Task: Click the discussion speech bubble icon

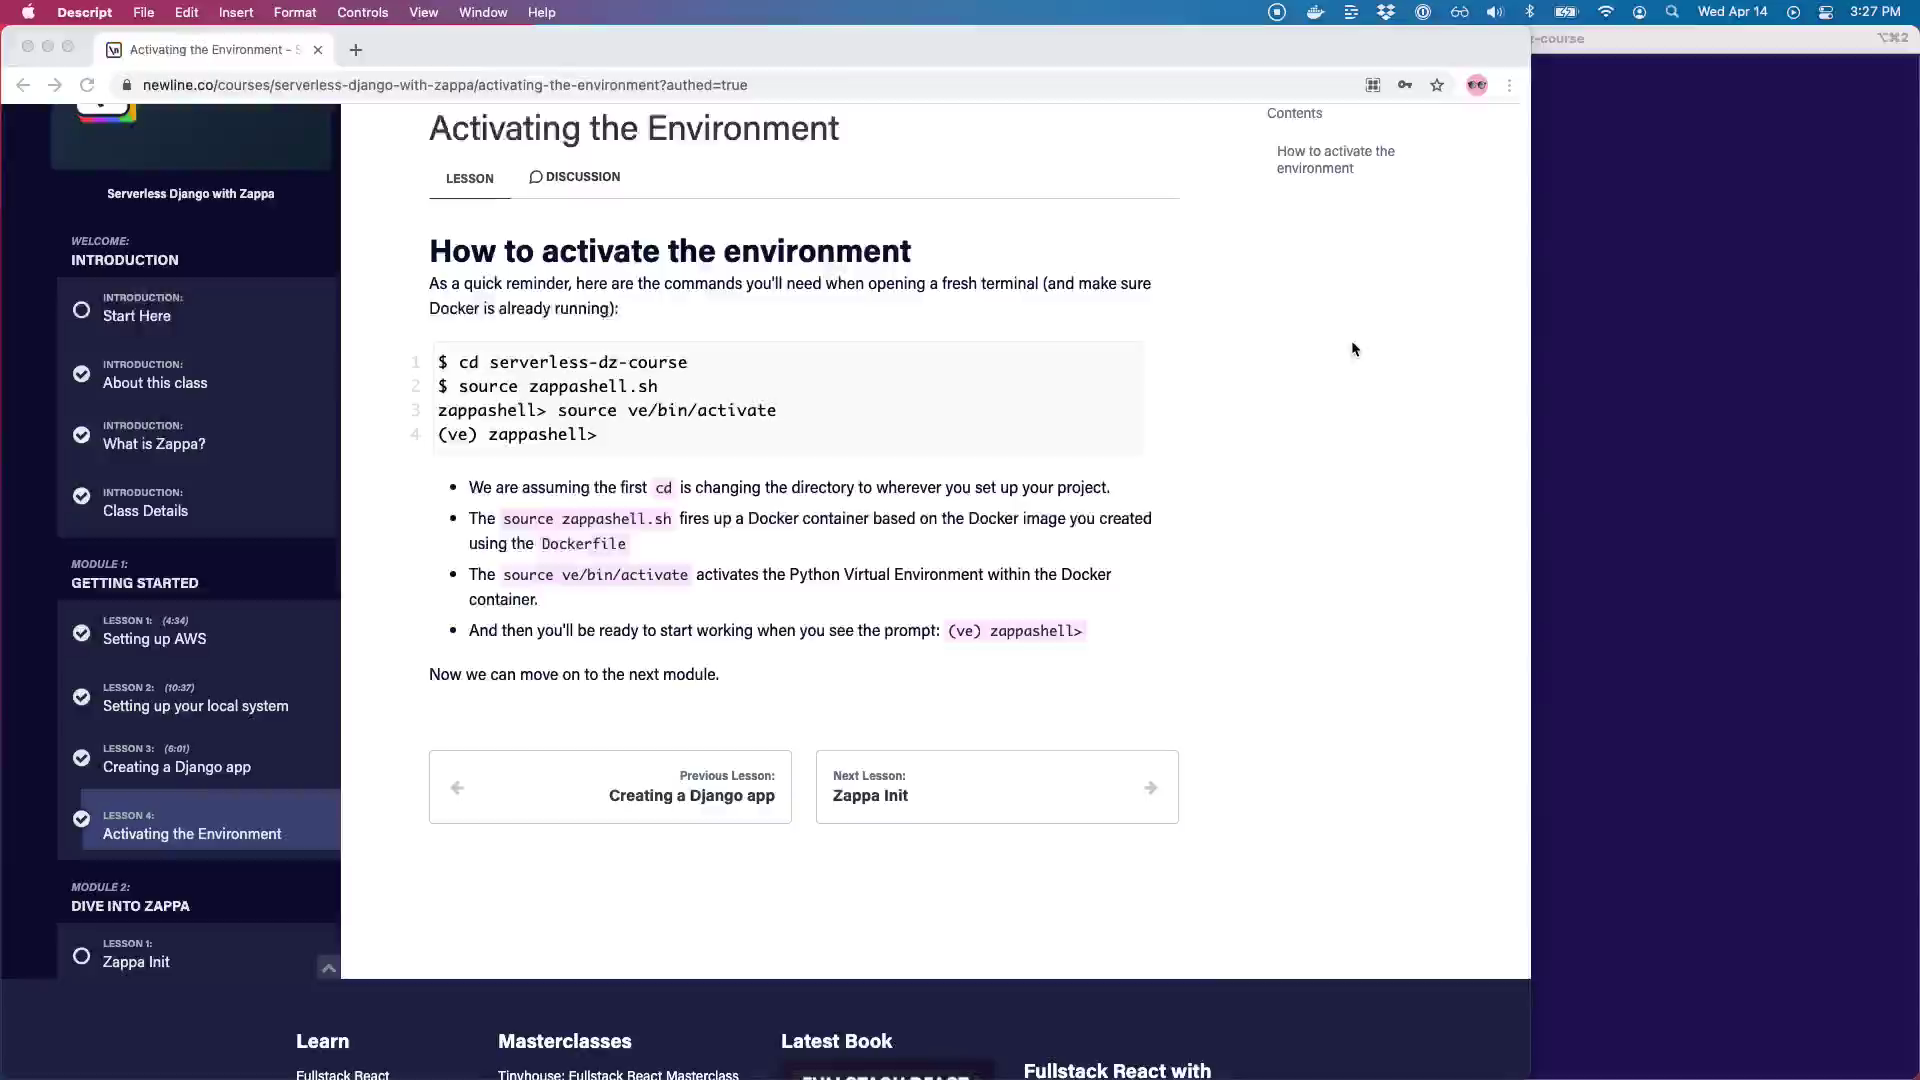Action: (x=535, y=177)
